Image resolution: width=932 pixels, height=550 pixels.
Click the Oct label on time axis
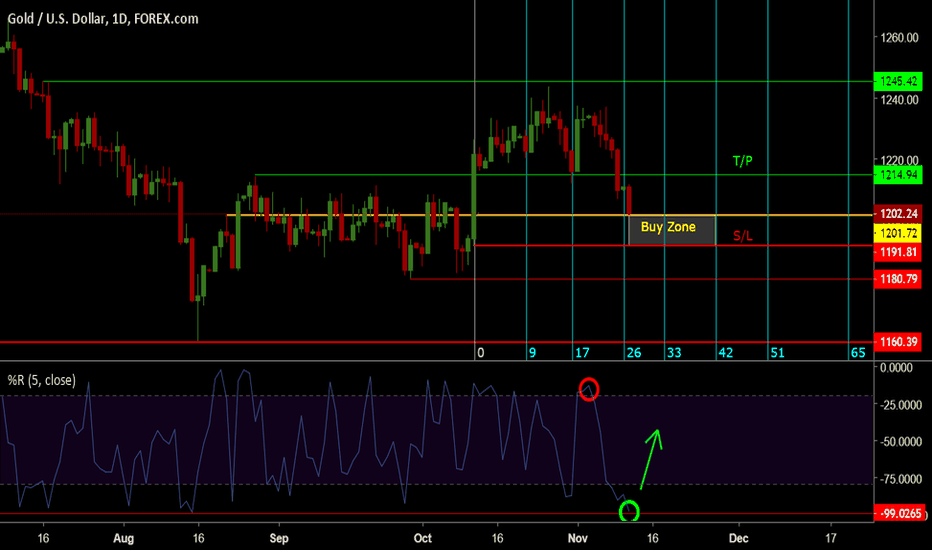[x=423, y=538]
